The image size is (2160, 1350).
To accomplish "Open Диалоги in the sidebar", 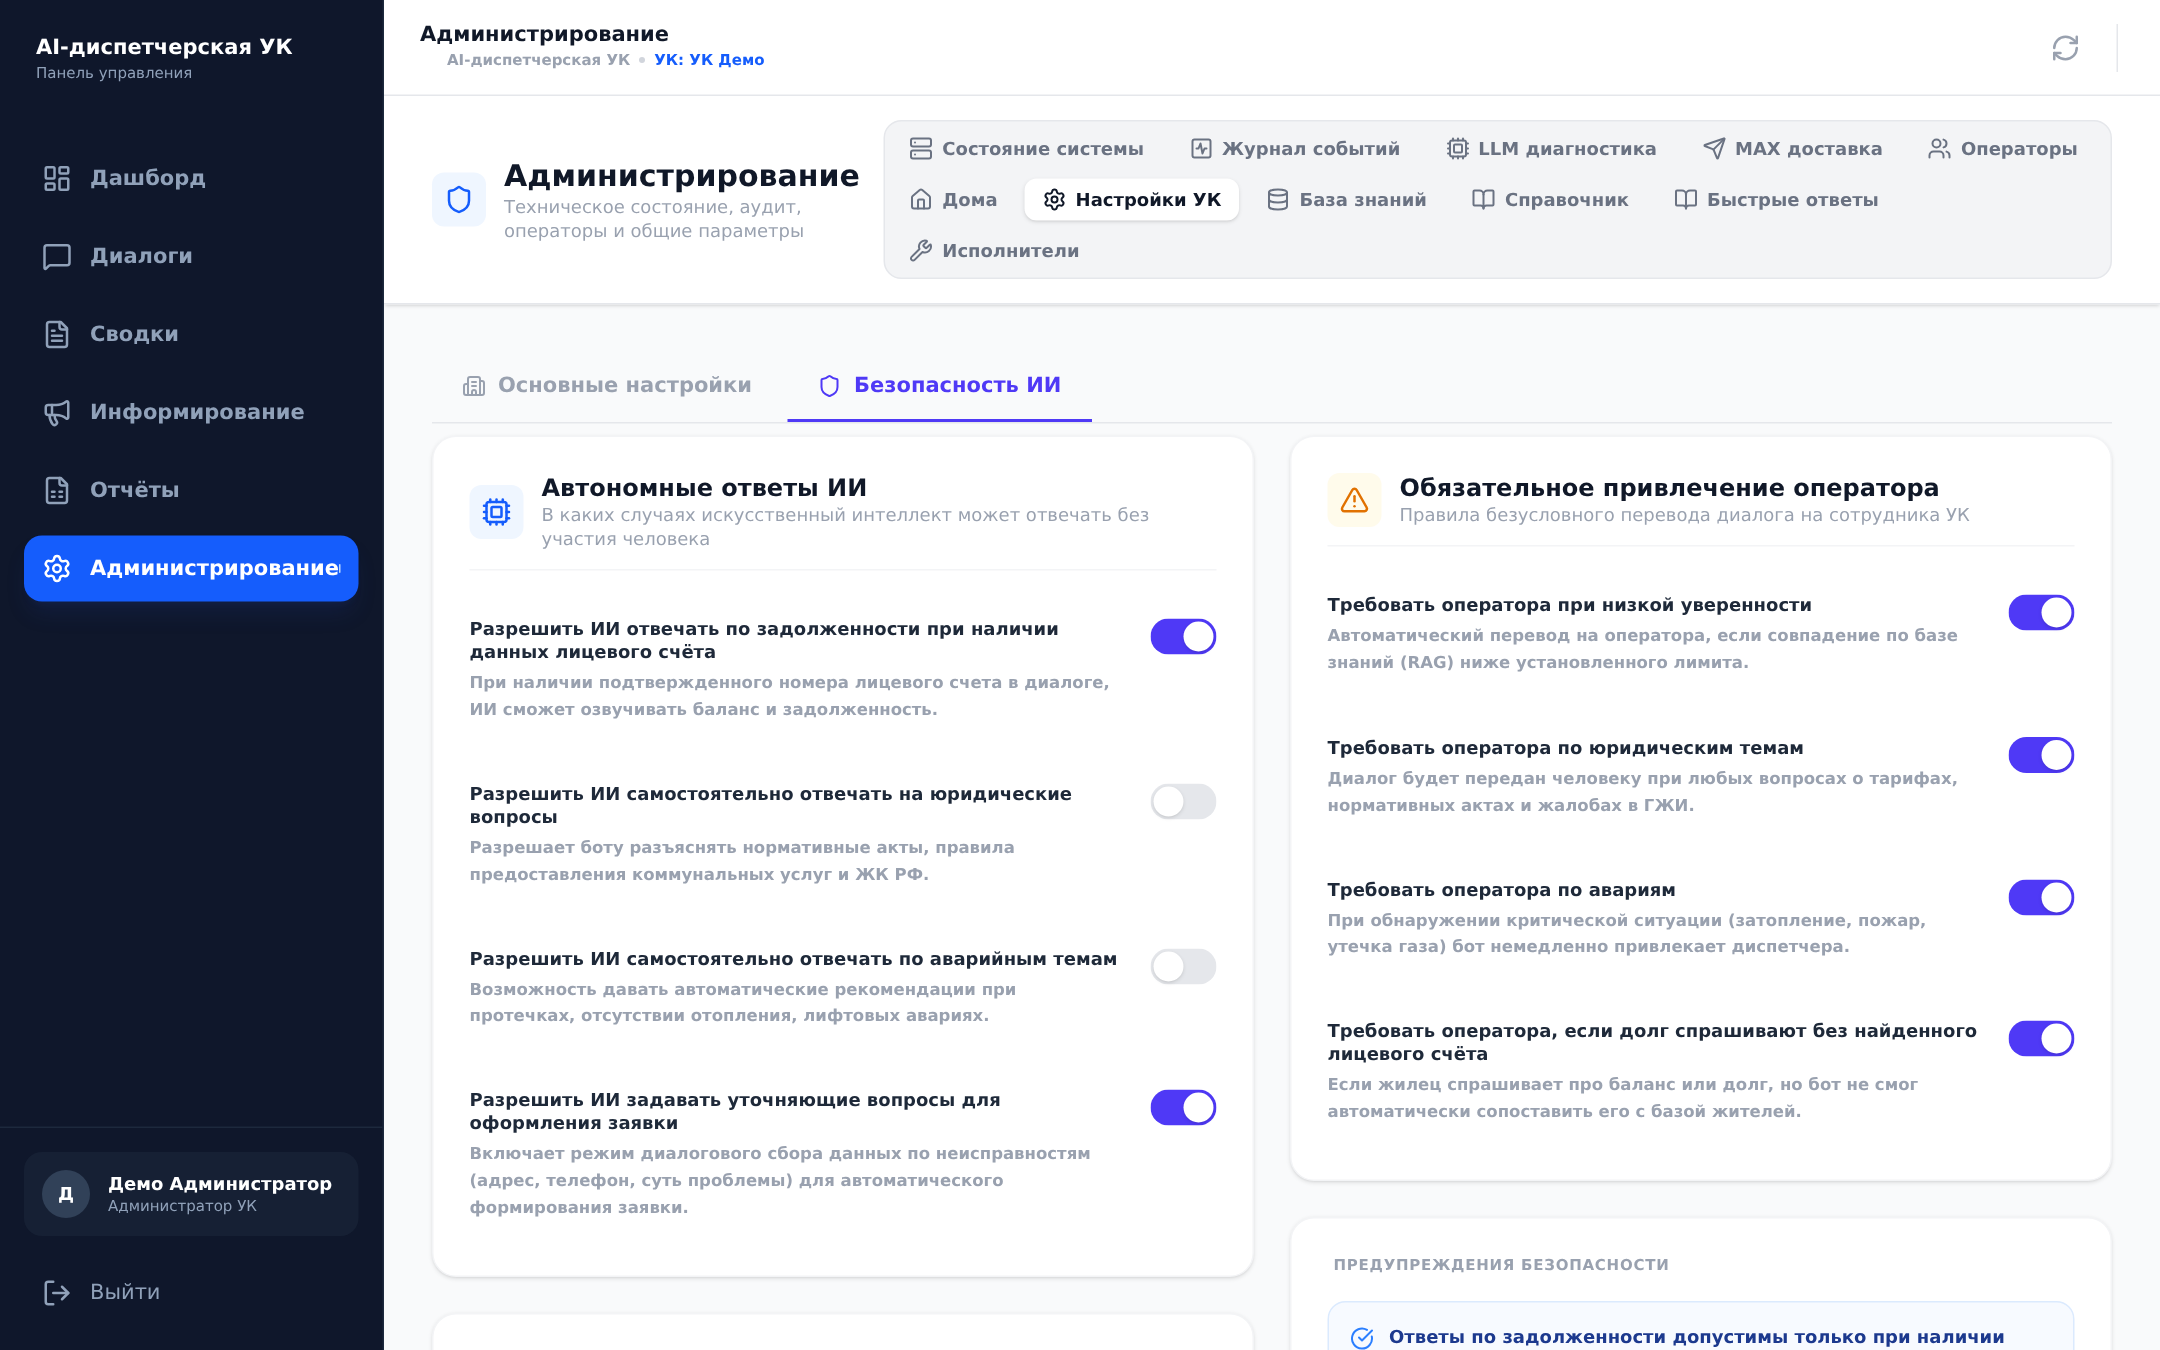I will click(x=191, y=256).
